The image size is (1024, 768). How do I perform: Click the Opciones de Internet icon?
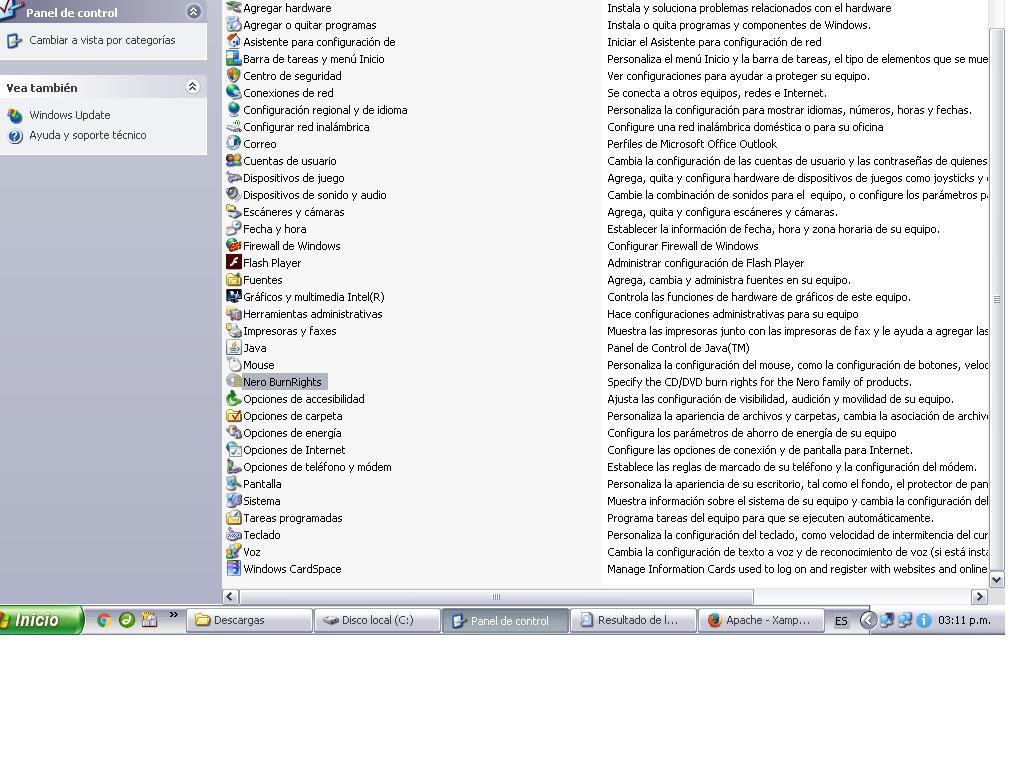click(x=234, y=449)
